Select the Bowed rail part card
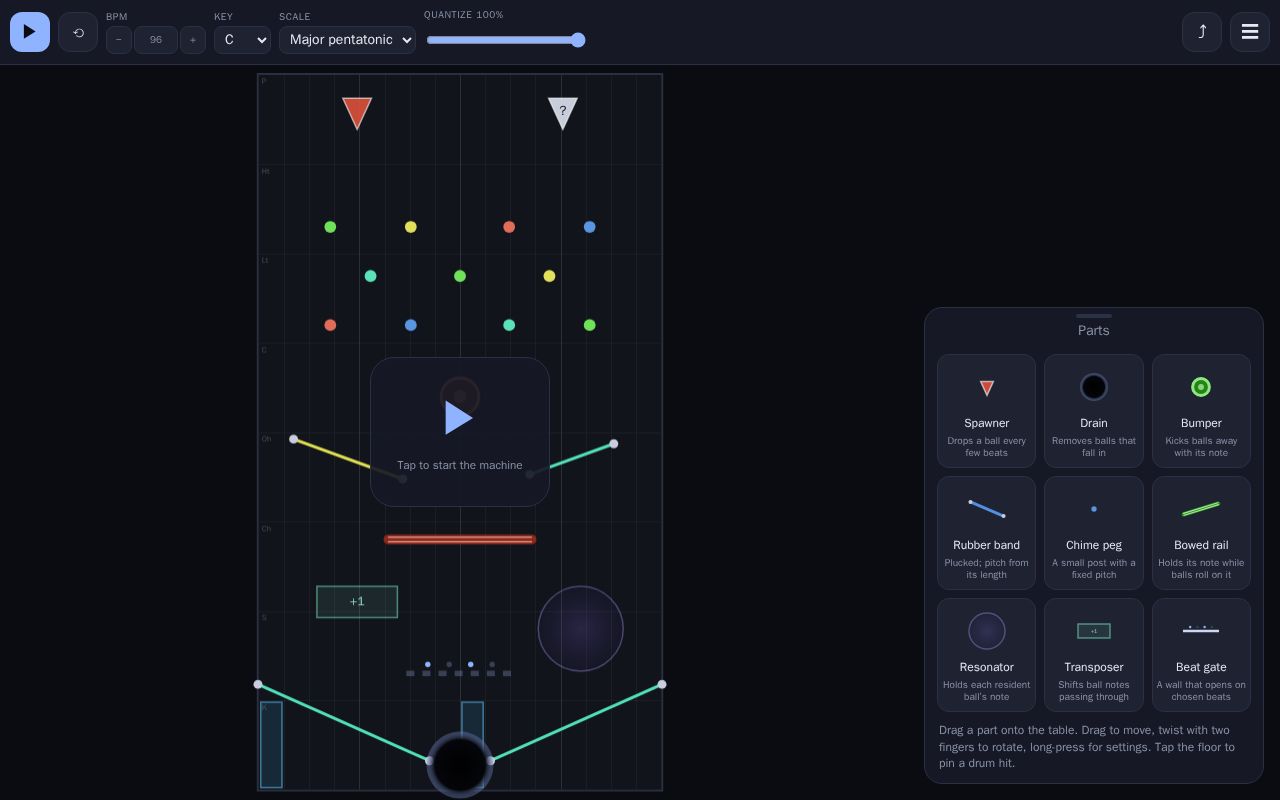The width and height of the screenshot is (1280, 800). 1201,533
